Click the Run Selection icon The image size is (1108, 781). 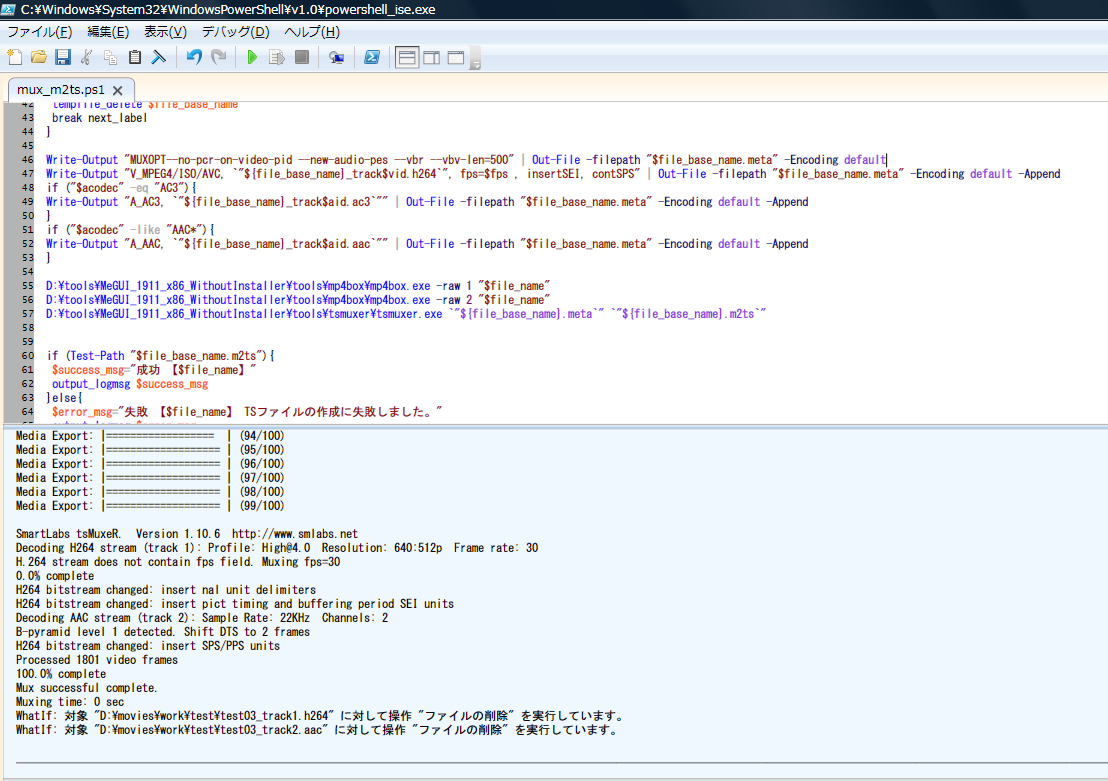click(x=277, y=57)
